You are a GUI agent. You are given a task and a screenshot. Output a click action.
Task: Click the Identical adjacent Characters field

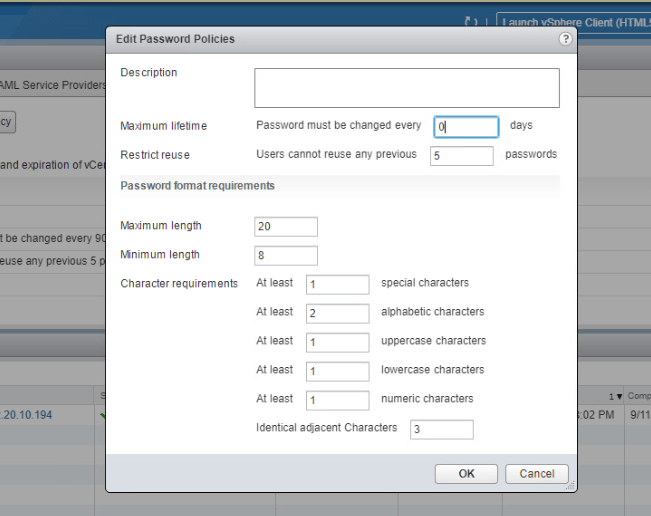coord(441,430)
